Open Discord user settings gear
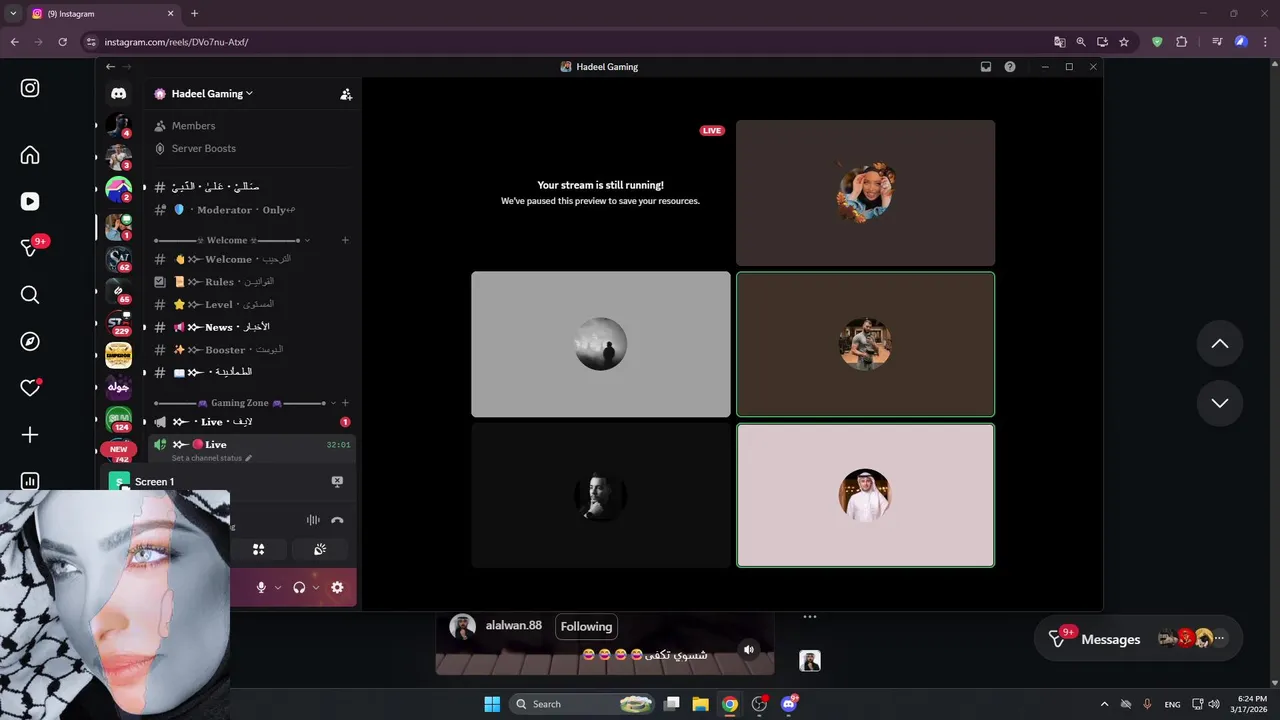1280x720 pixels. 337,587
